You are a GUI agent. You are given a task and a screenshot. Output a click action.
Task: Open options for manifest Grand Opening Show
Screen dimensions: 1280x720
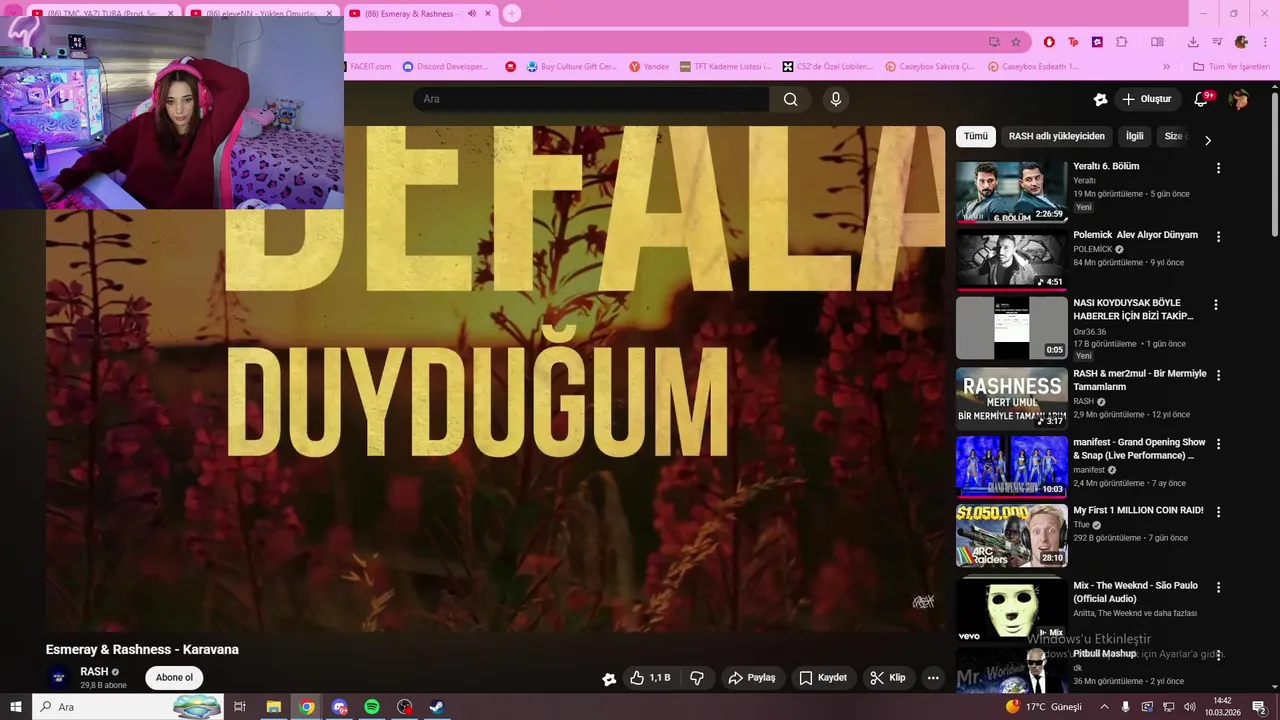1218,444
